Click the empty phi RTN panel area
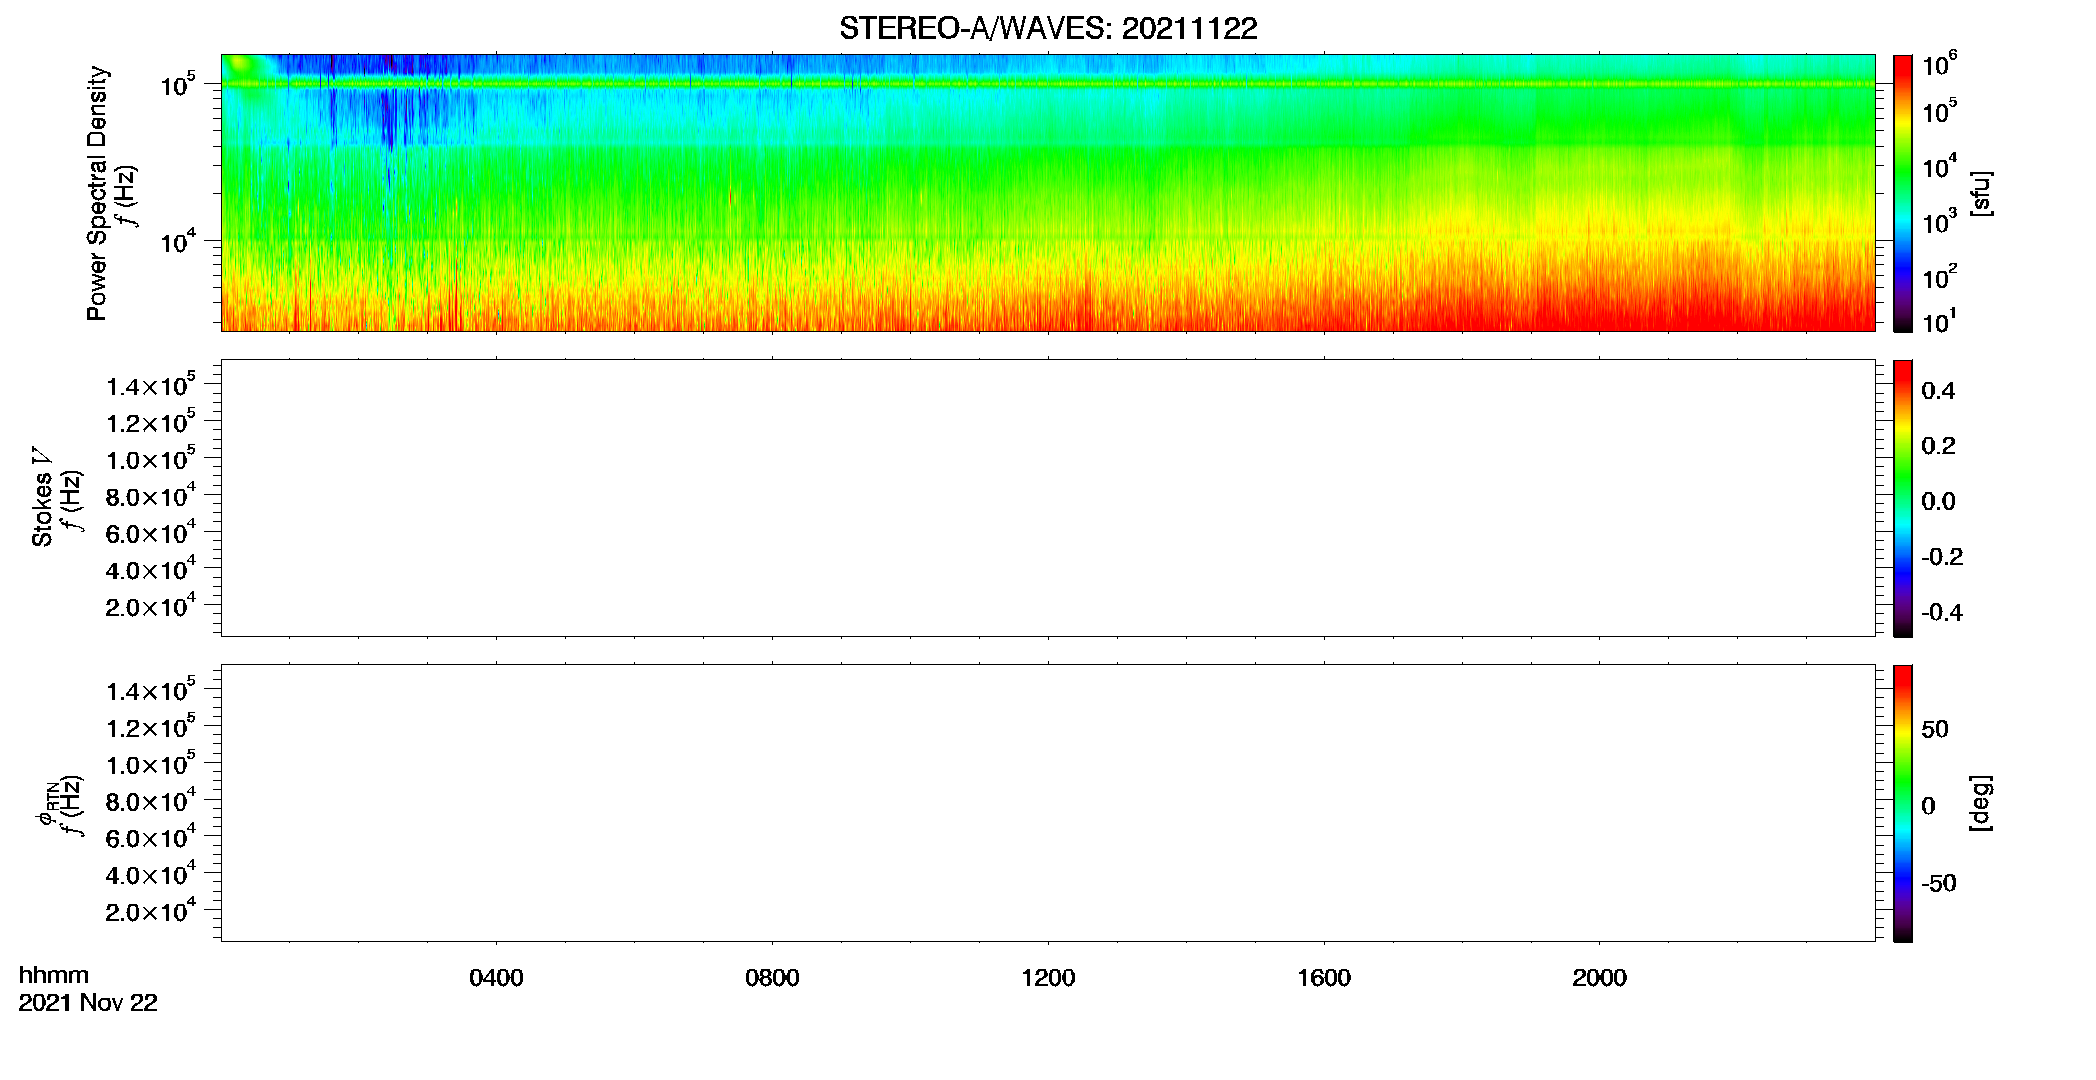The image size is (2096, 1080). (1048, 803)
